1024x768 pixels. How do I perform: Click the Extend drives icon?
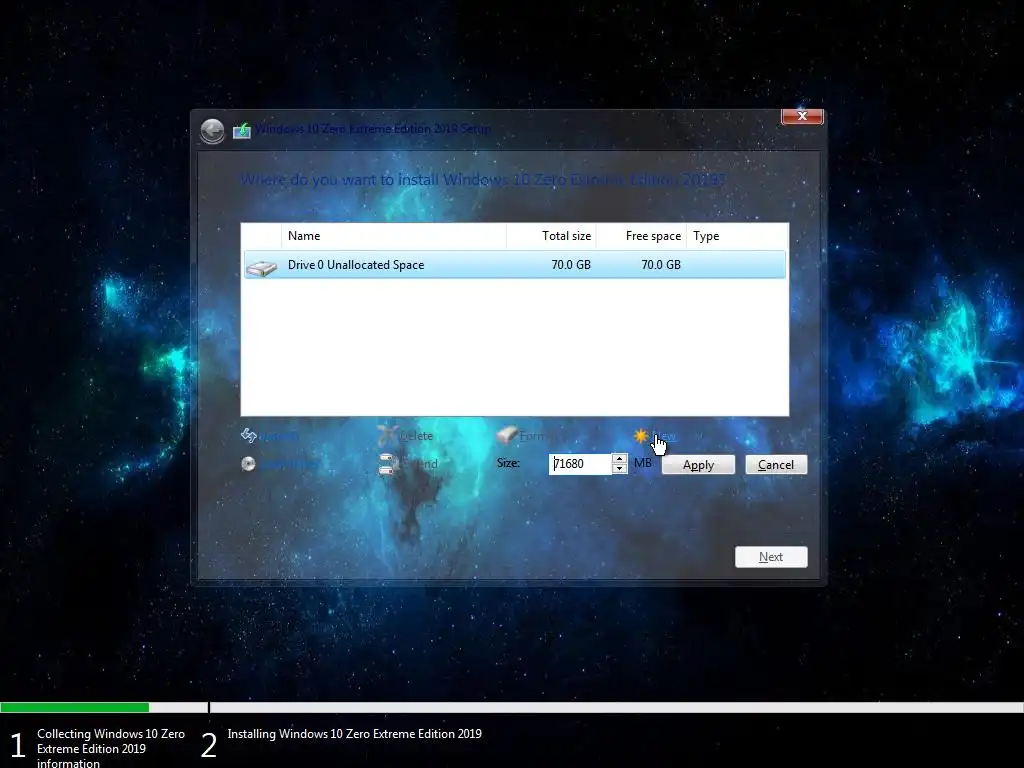387,464
